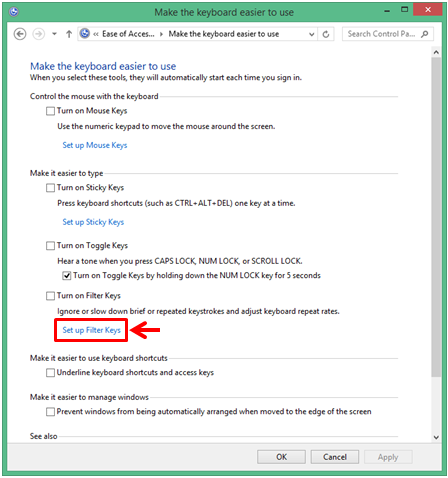Click the Cancel button
The width and height of the screenshot is (448, 478).
click(335, 457)
